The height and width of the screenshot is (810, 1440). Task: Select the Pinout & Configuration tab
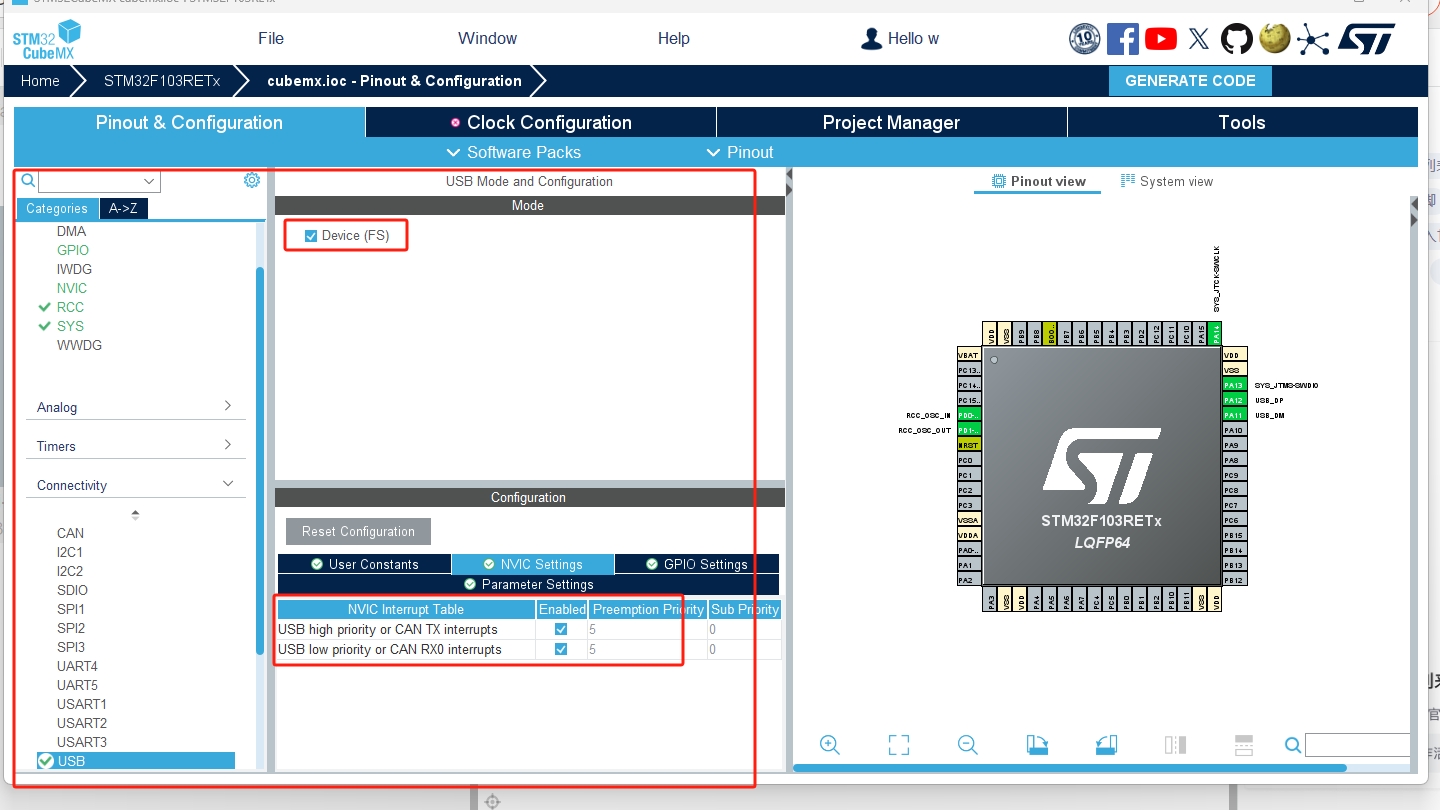point(189,122)
